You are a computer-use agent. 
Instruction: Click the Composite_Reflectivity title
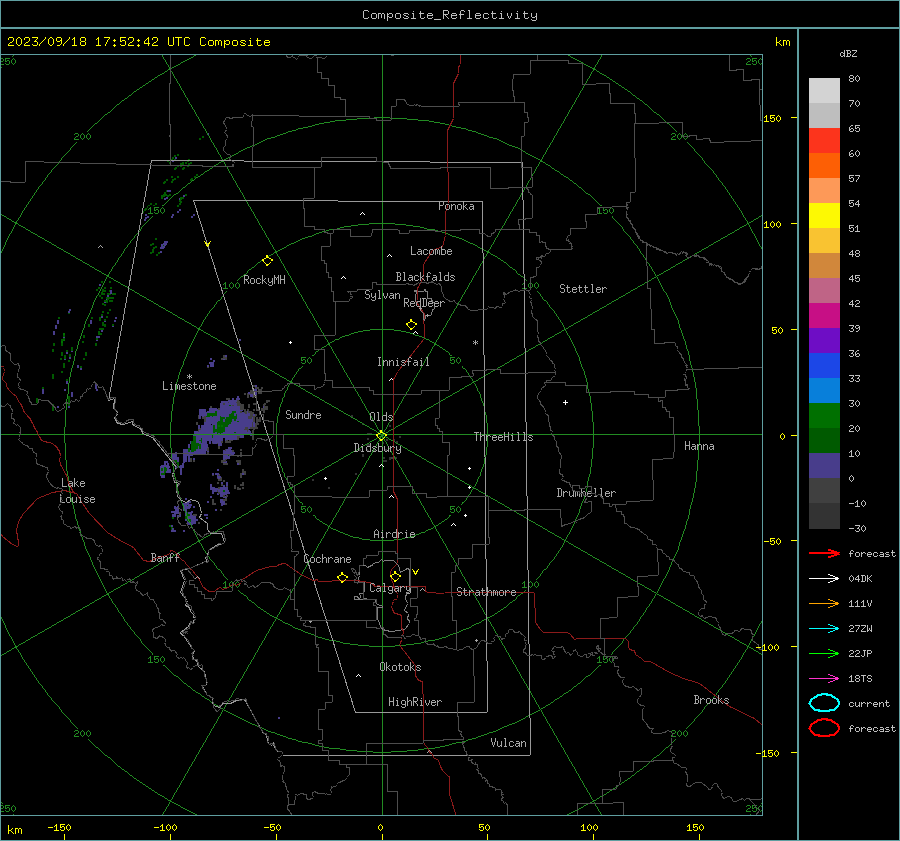[x=449, y=15]
